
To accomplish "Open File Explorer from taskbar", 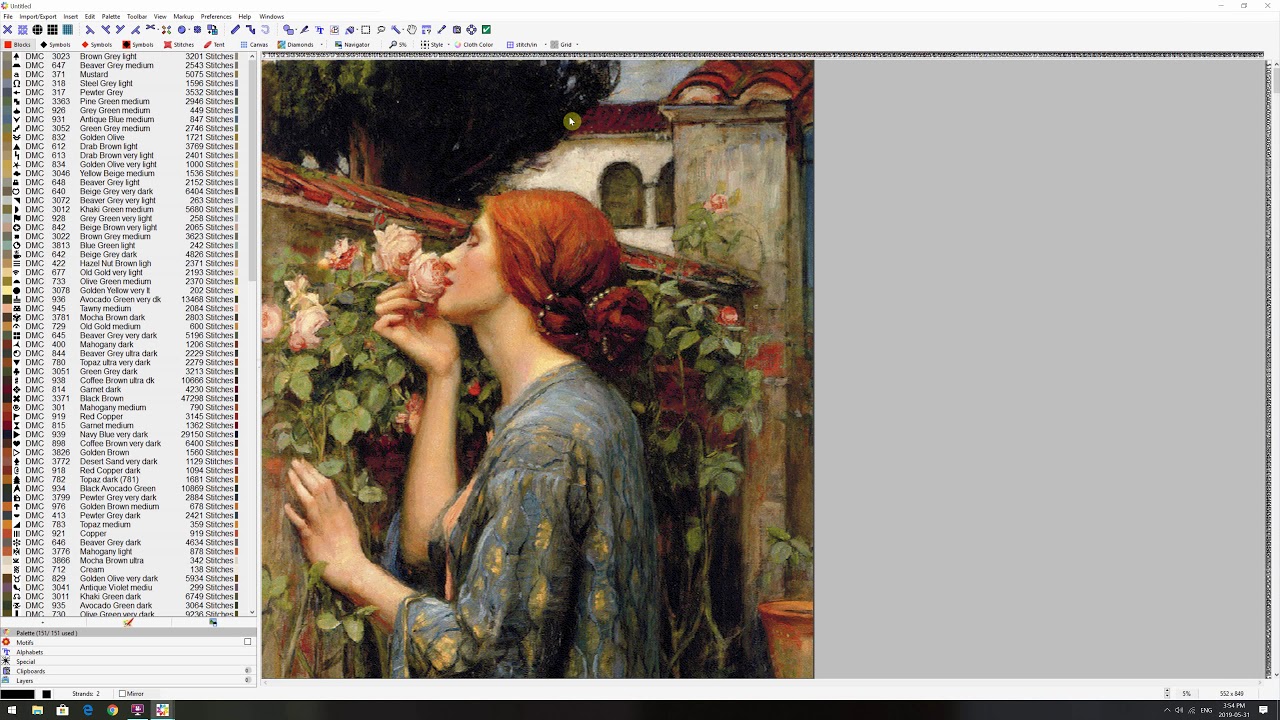I will pos(37,710).
